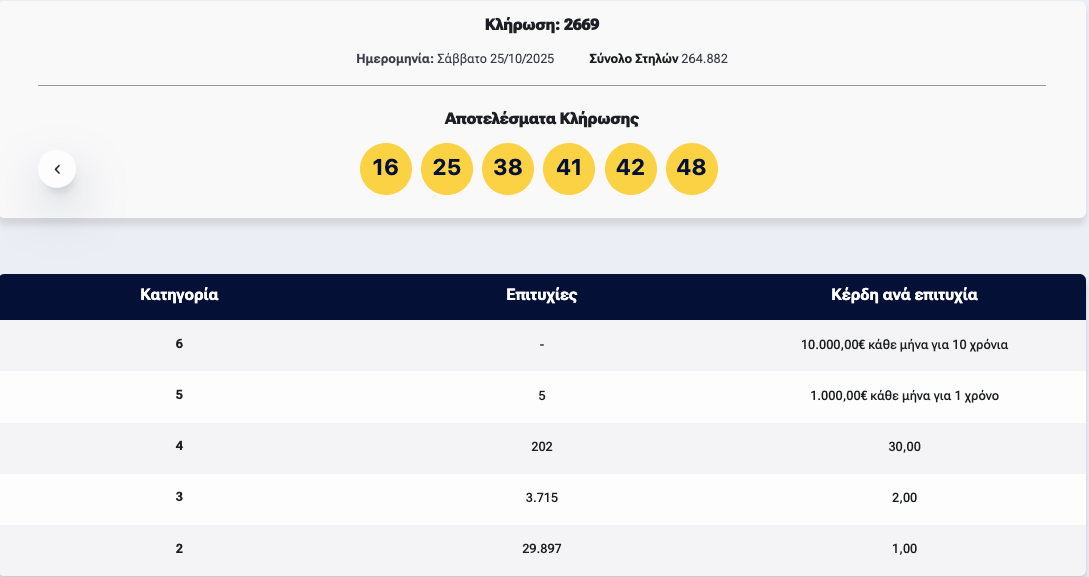Click the left chevron to view previous draw
This screenshot has width=1089, height=577.
tap(56, 168)
